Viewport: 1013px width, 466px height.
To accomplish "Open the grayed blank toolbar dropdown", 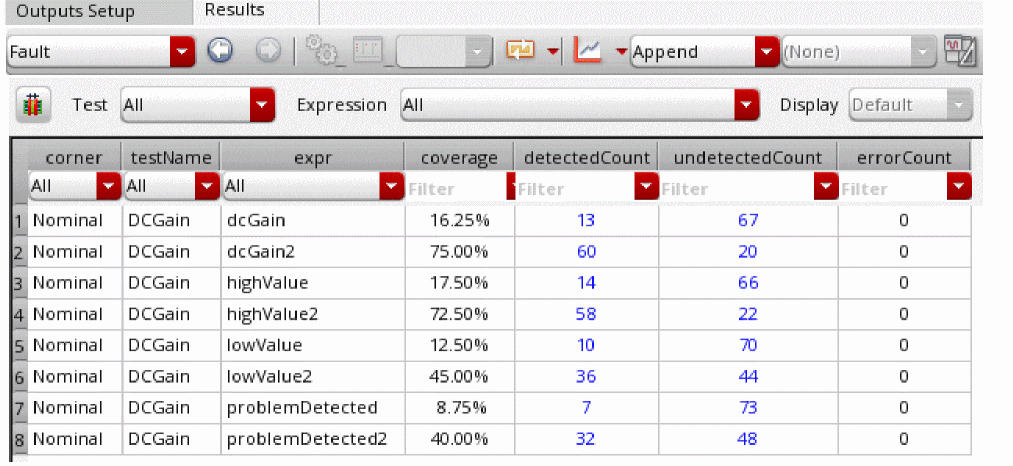I will click(x=444, y=52).
